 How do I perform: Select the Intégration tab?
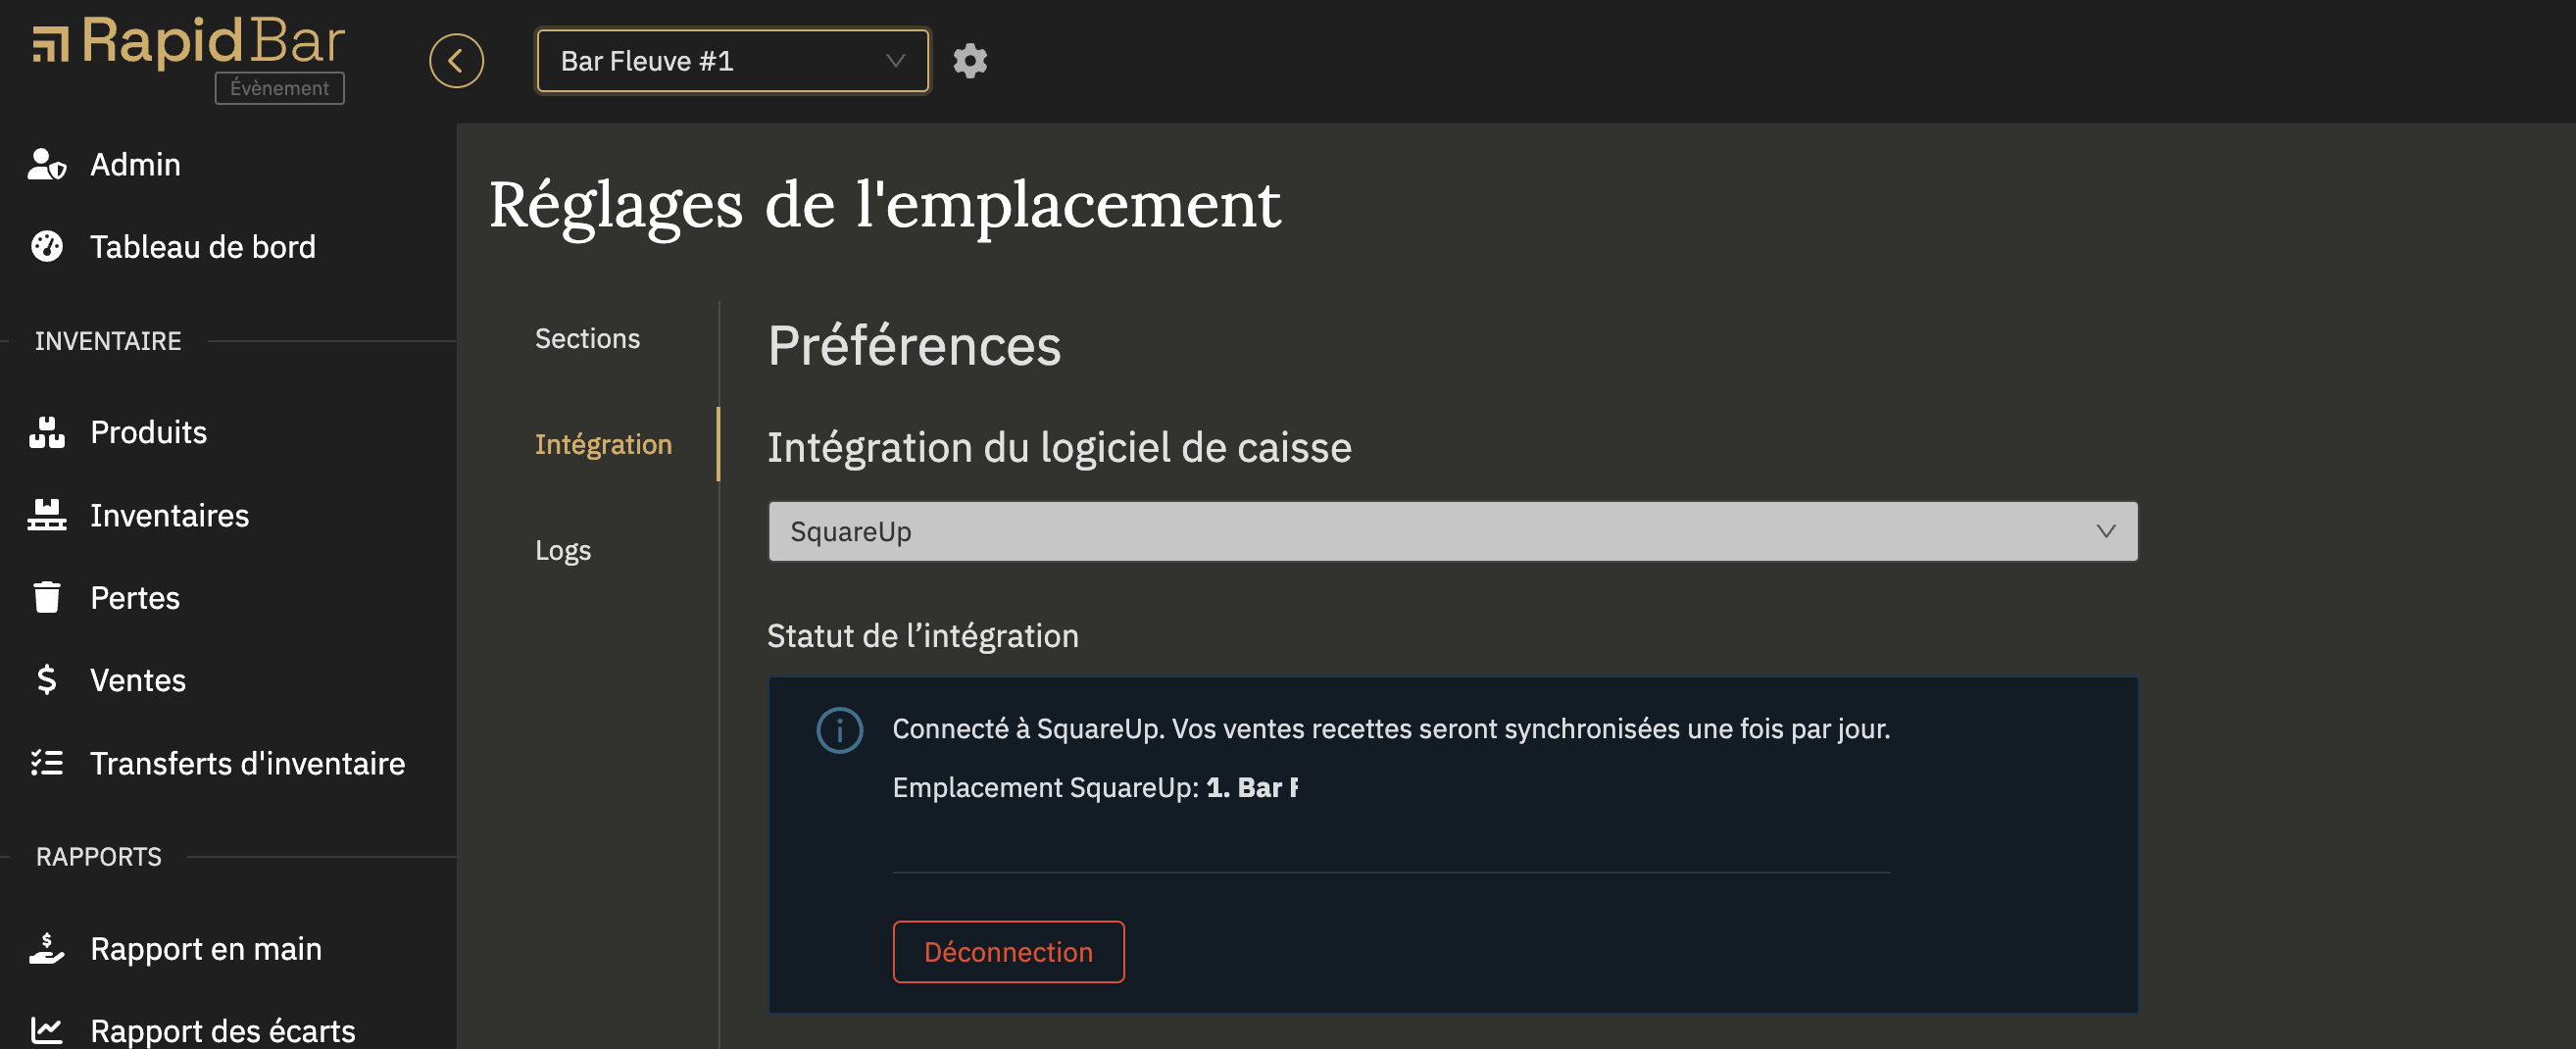pos(603,444)
